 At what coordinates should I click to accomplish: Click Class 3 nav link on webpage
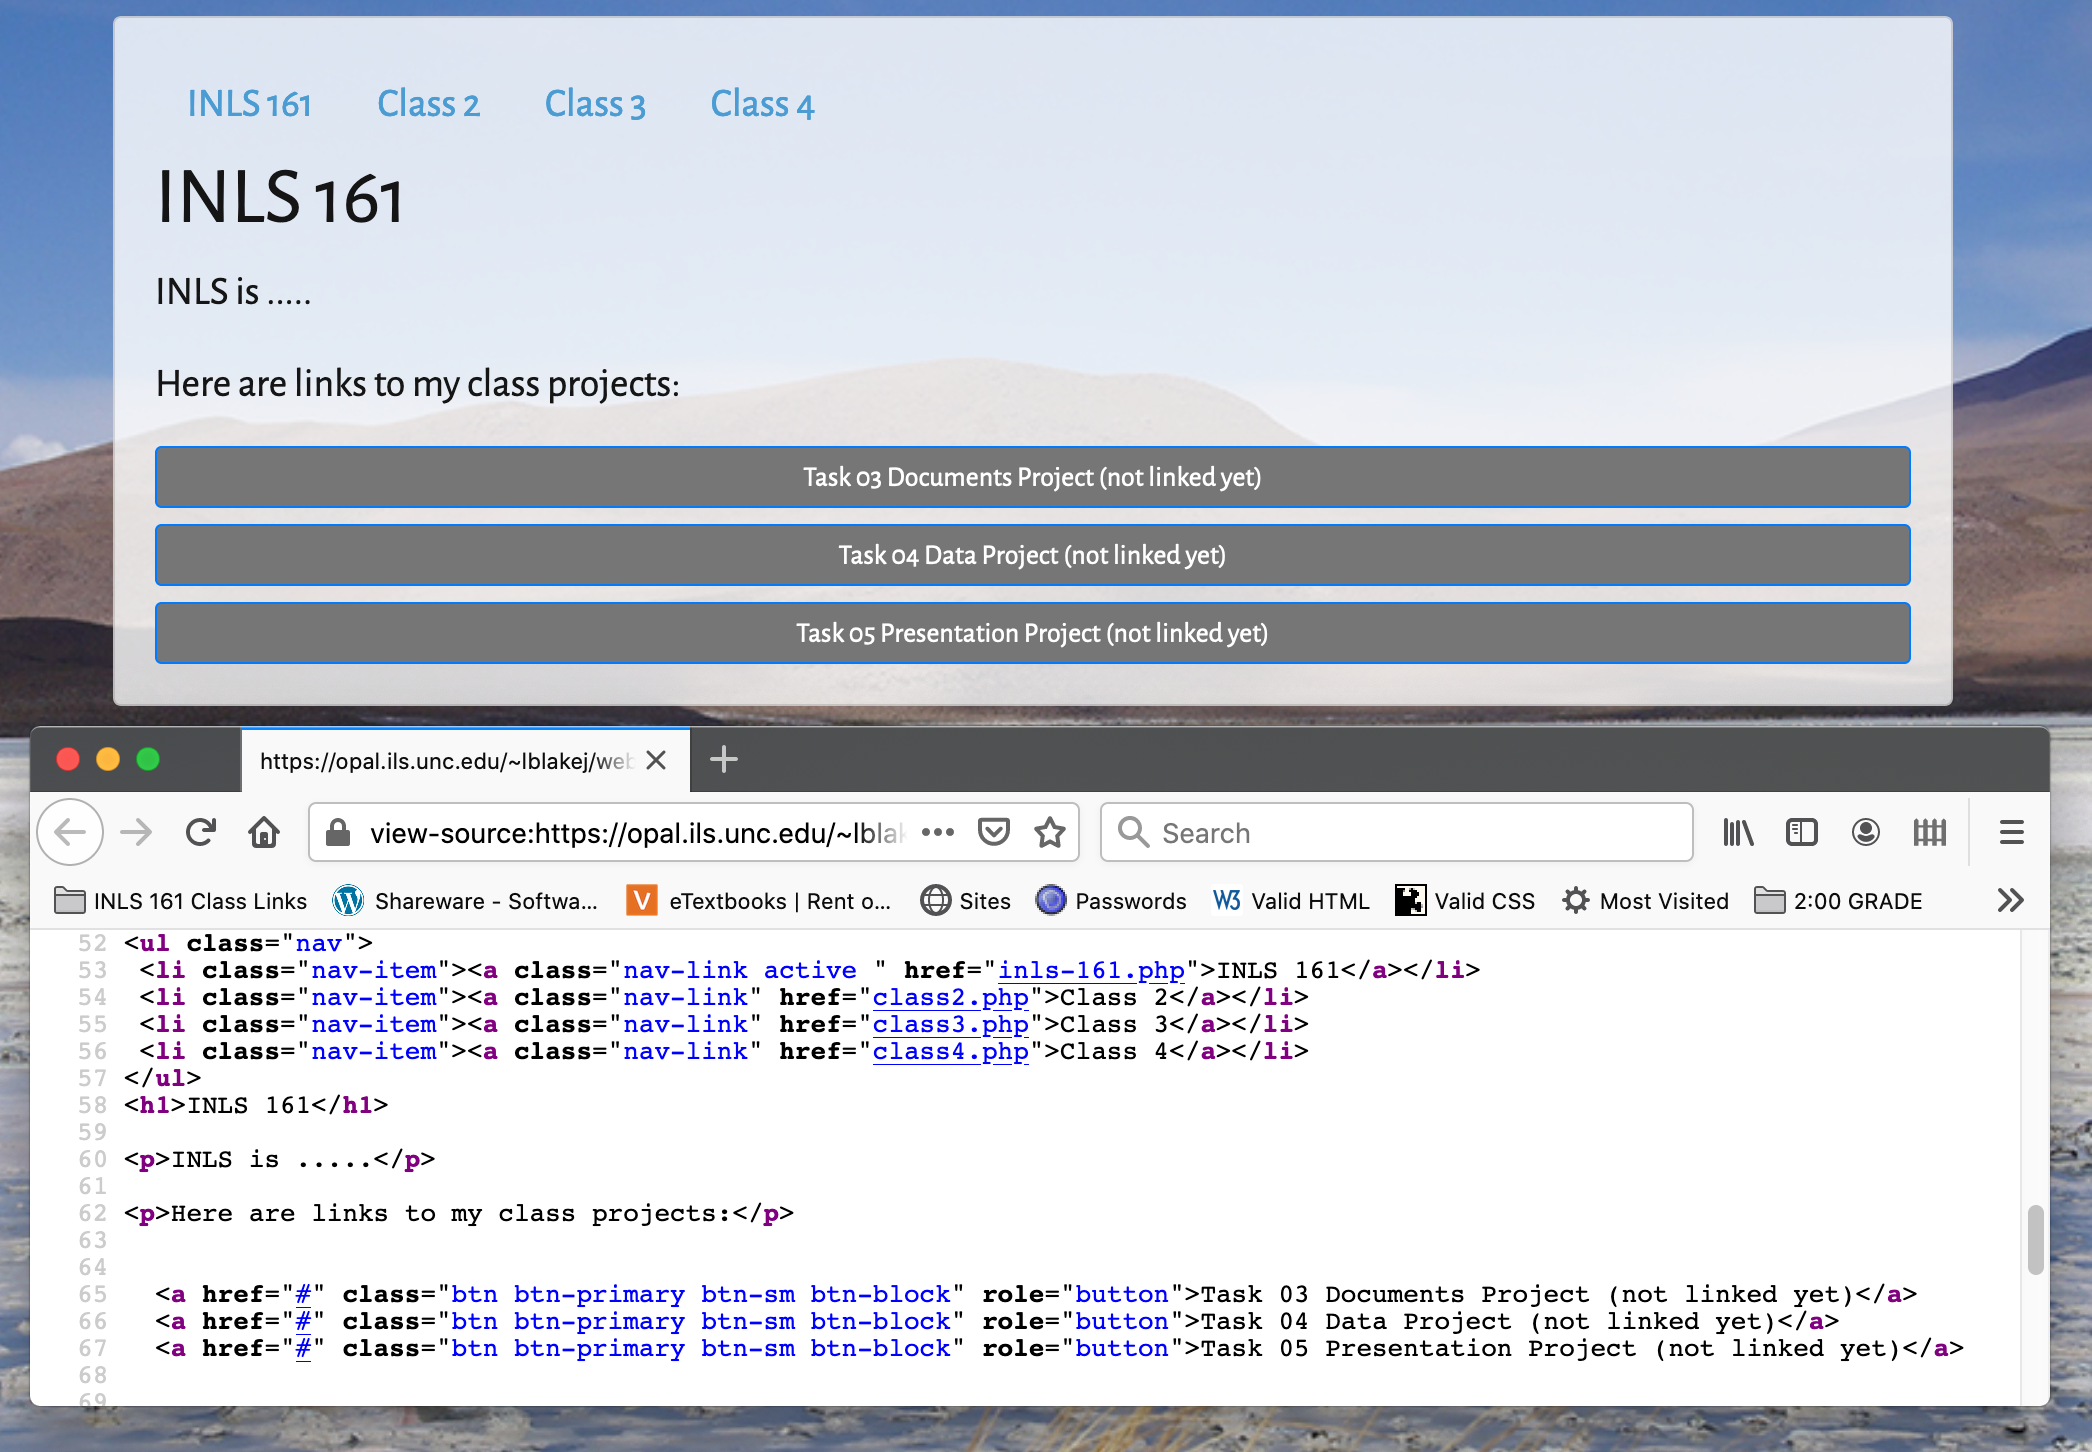tap(595, 104)
